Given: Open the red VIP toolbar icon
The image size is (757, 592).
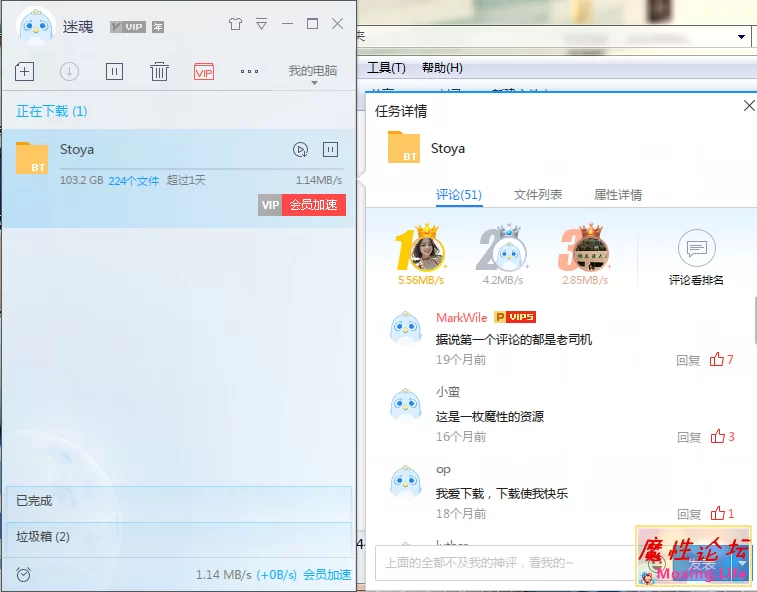Looking at the screenshot, I should point(204,72).
